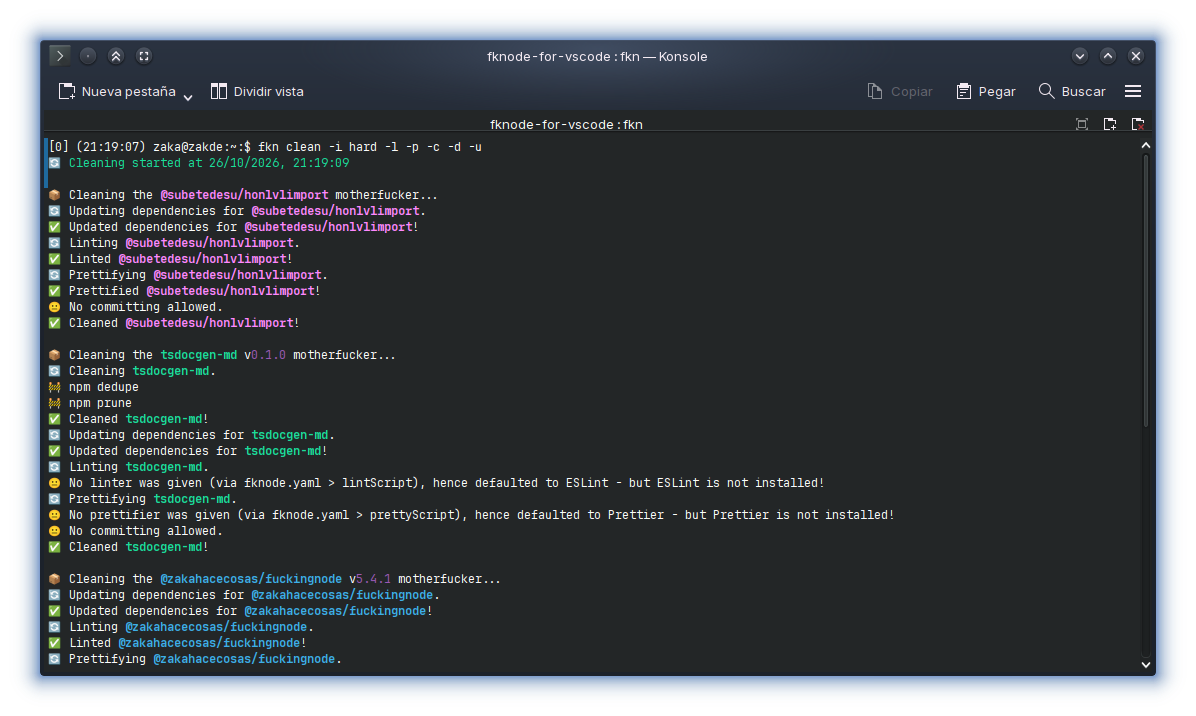The height and width of the screenshot is (716, 1196).
Task: Click the version number 'v0.1.0'
Action: (265, 355)
